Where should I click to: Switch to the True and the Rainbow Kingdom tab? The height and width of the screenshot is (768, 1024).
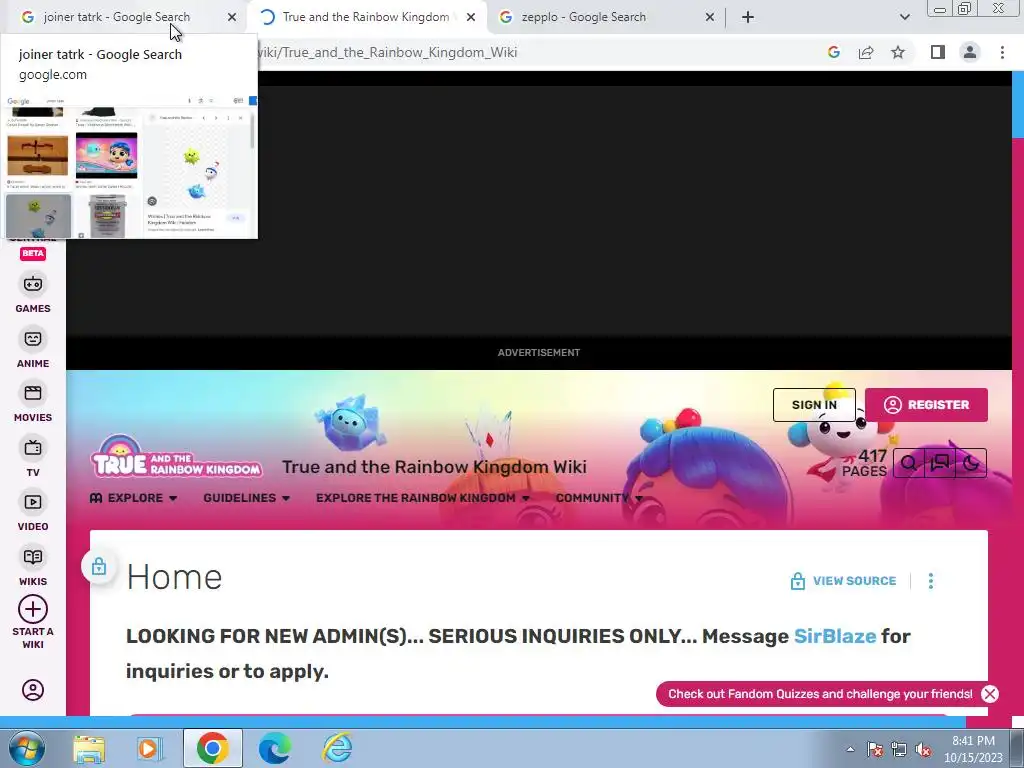[366, 17]
